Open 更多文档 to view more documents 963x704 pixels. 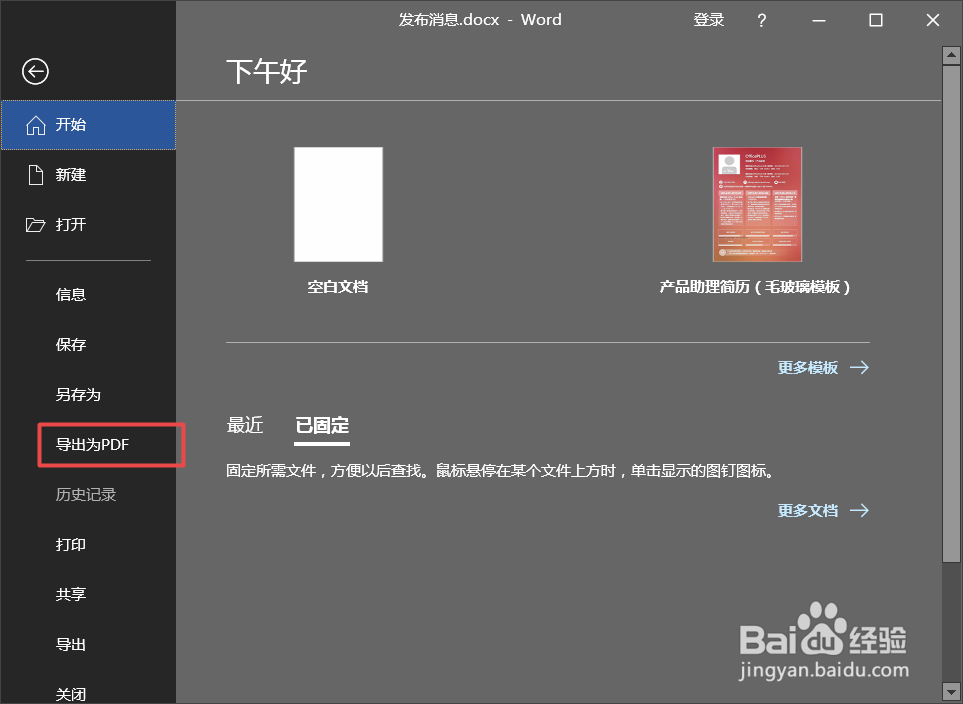point(808,510)
